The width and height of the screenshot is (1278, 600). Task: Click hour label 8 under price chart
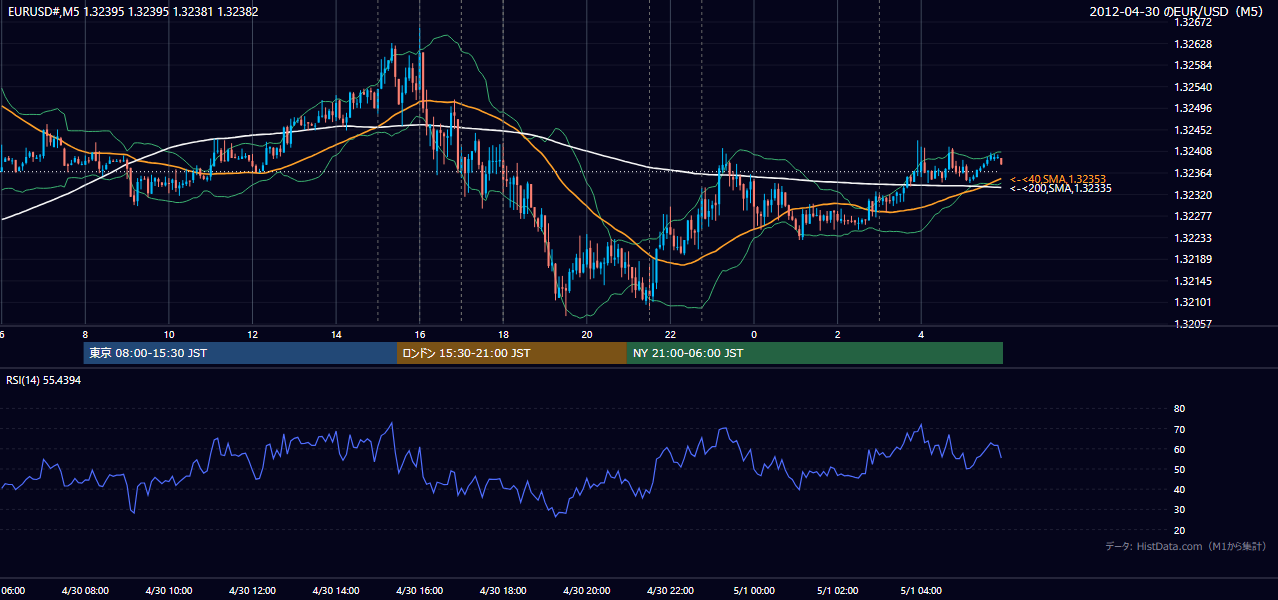pyautogui.click(x=85, y=334)
